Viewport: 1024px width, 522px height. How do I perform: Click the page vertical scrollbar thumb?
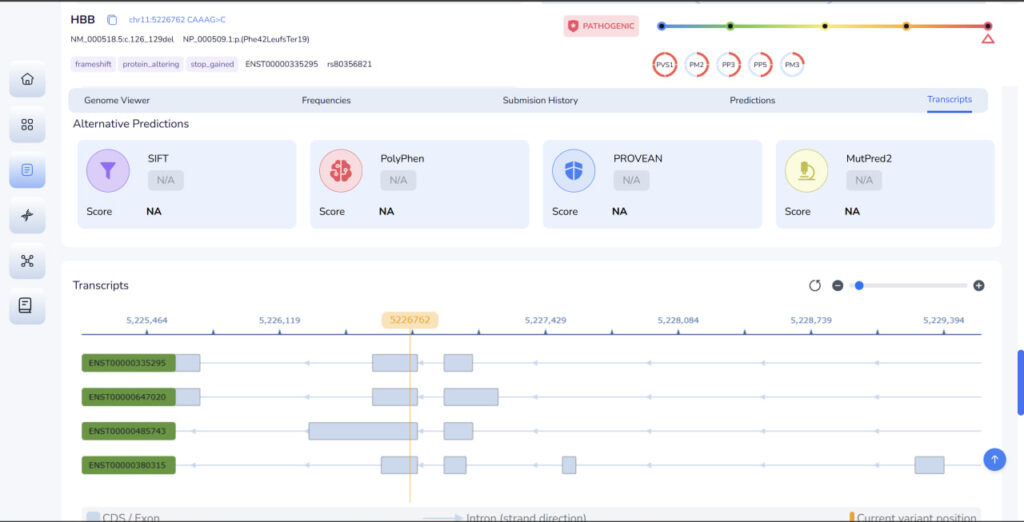(x=1021, y=382)
